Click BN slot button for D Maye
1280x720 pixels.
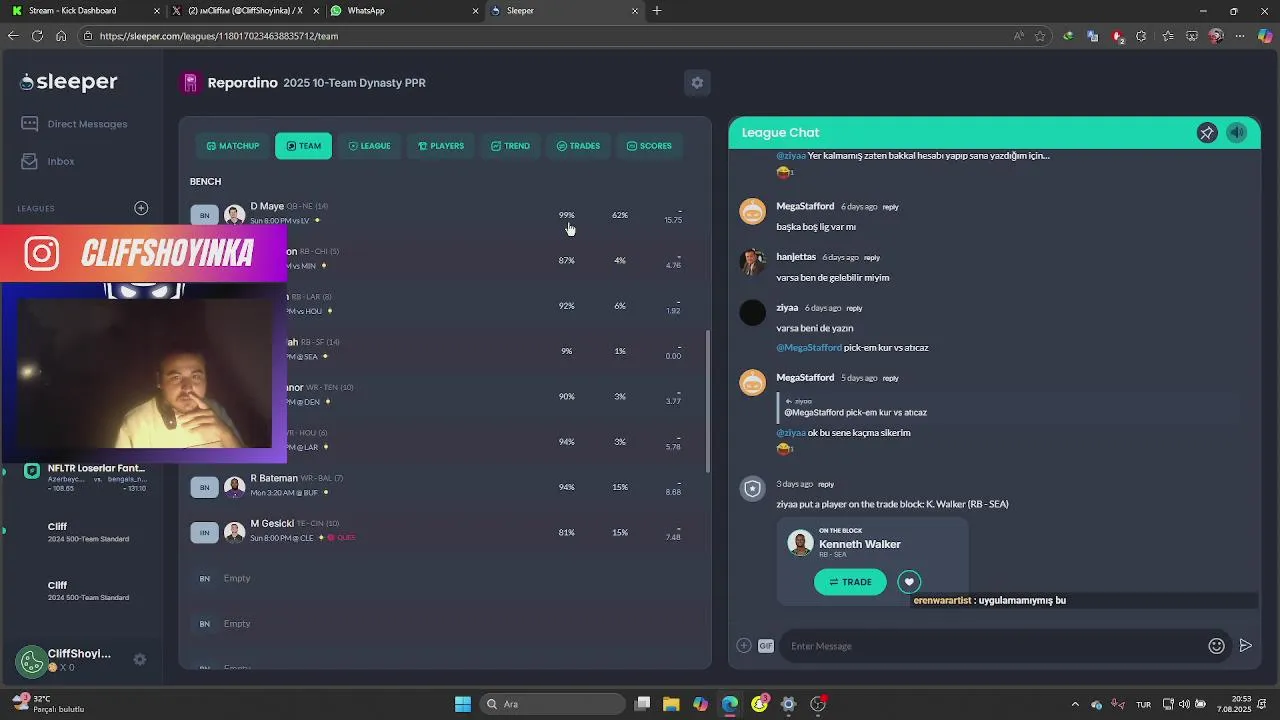tap(204, 215)
